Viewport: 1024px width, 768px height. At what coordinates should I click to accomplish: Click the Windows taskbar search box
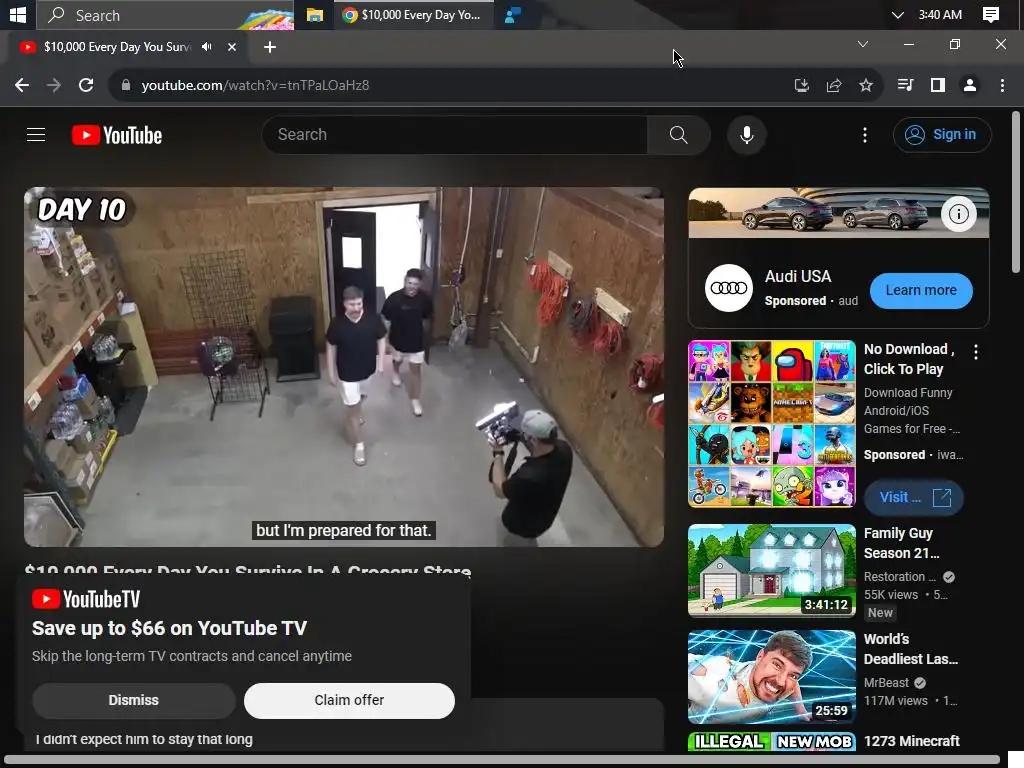coord(165,14)
